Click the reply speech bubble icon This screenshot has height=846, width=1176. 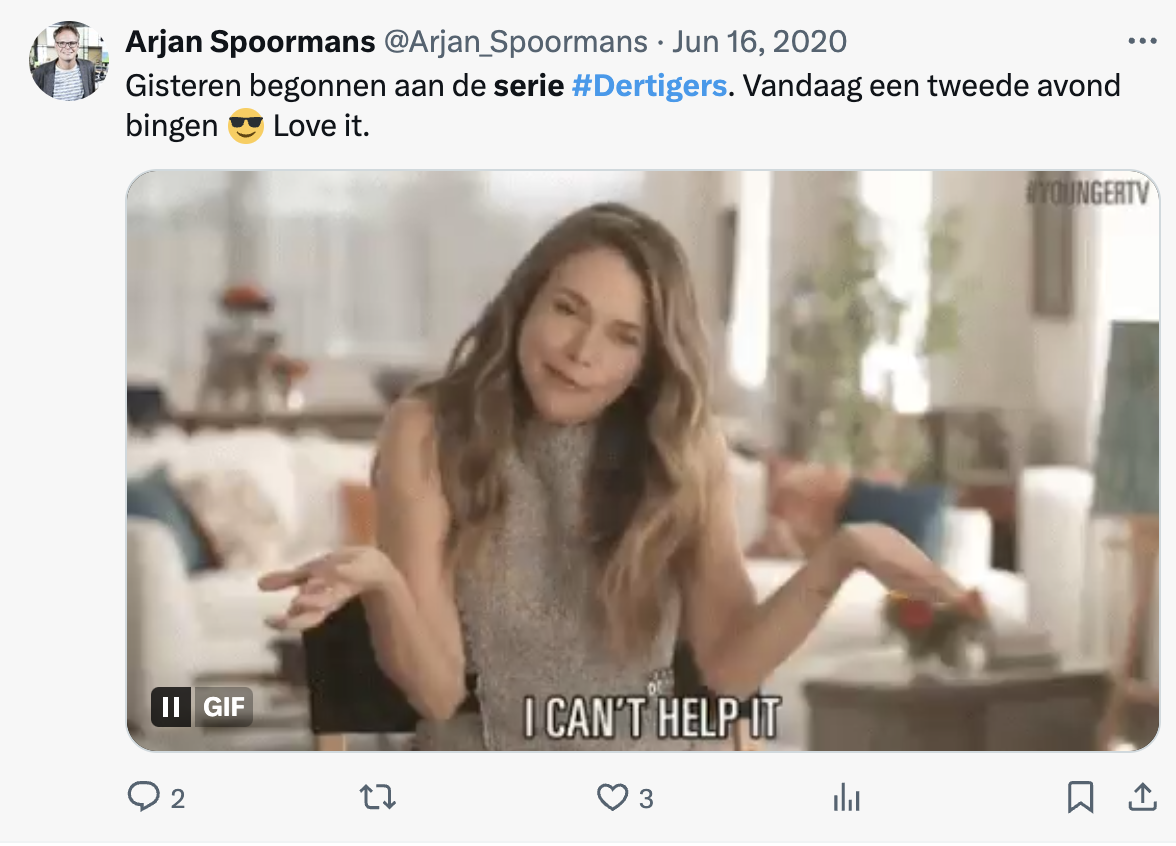tap(143, 797)
